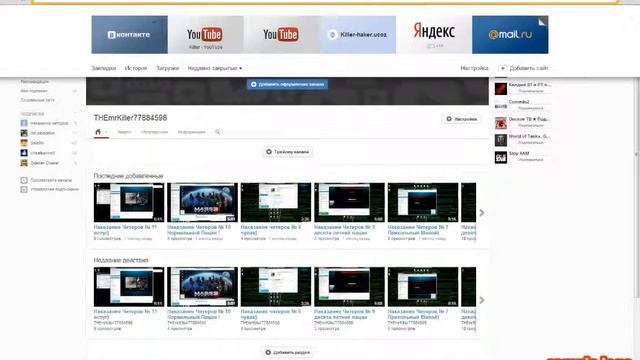Screen dimensions: 640x360
Task: Open the YouTube tile captioned Killer - YouTube
Action: click(206, 35)
